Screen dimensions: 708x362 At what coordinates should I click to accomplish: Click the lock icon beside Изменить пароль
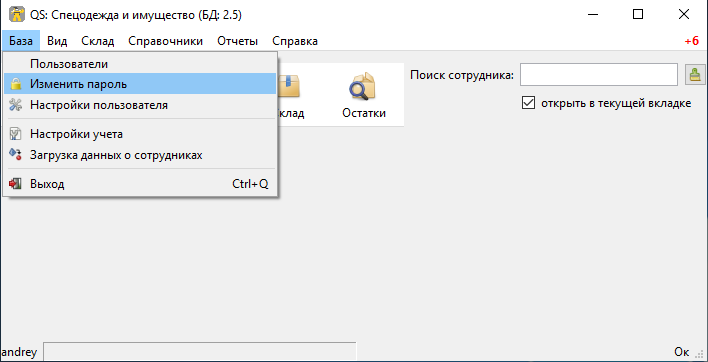pos(16,84)
